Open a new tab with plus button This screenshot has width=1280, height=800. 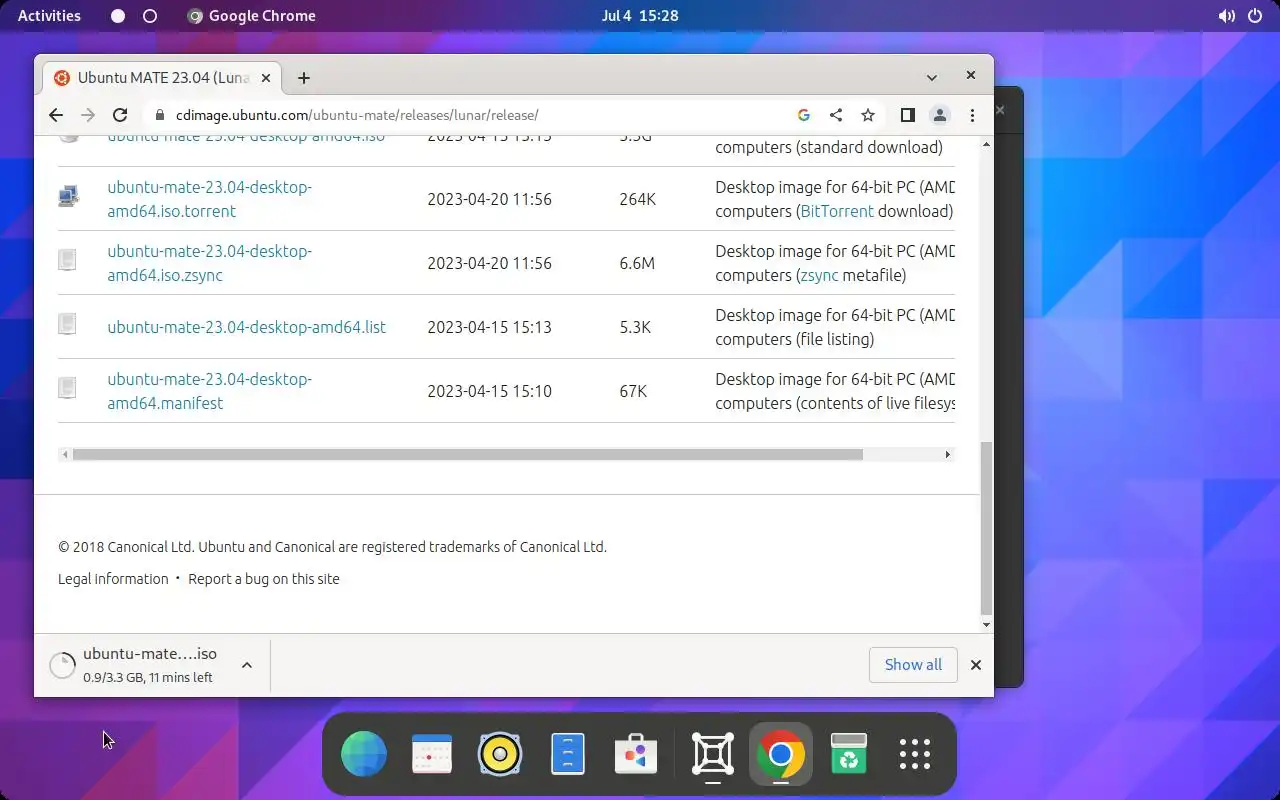point(303,77)
